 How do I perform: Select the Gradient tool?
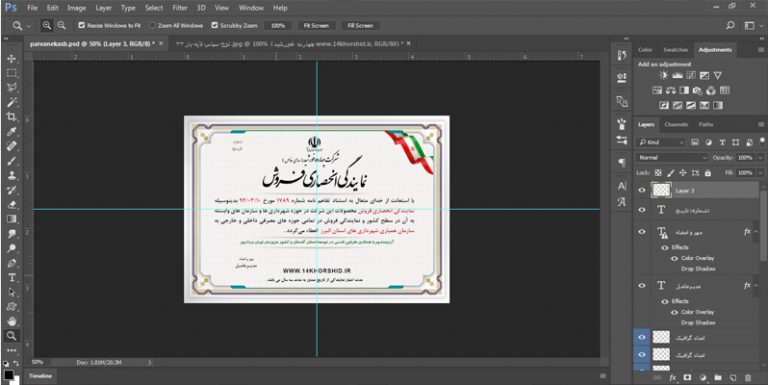[x=11, y=219]
